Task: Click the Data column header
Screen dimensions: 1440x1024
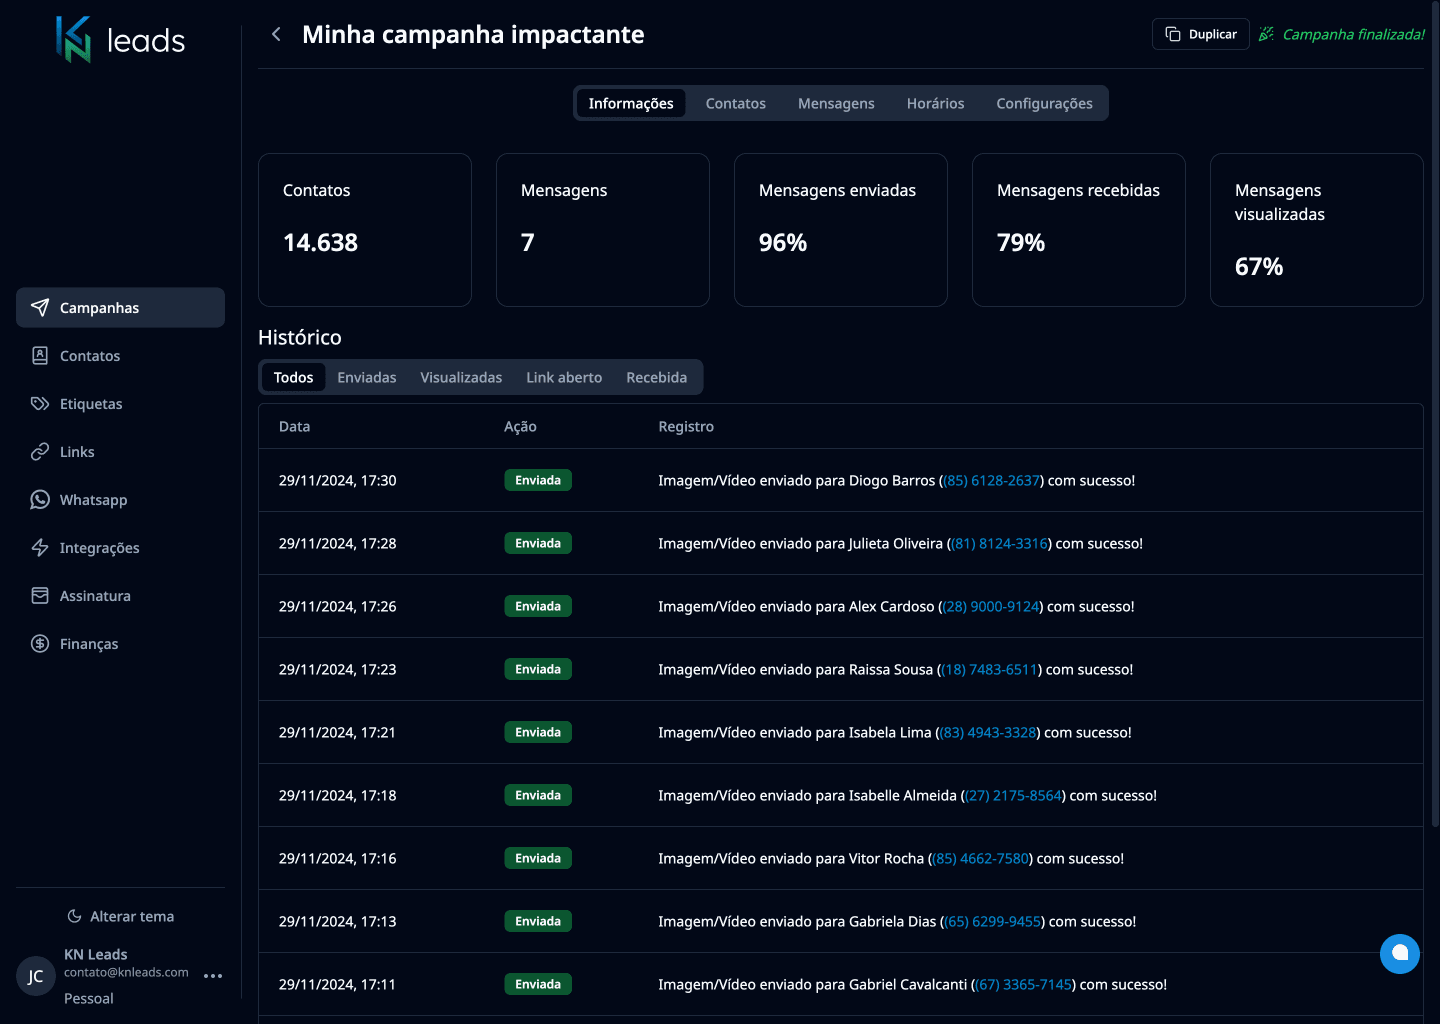Action: coord(295,426)
